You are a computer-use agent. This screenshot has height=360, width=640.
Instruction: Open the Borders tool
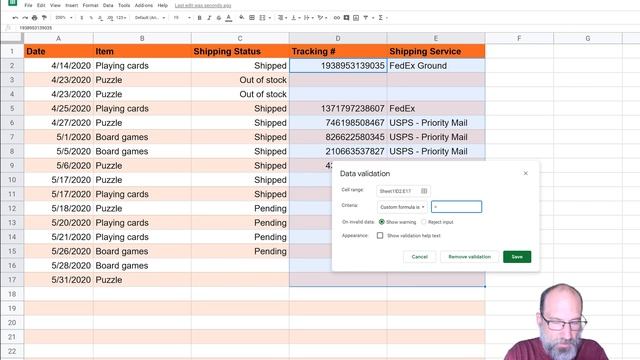coord(252,18)
